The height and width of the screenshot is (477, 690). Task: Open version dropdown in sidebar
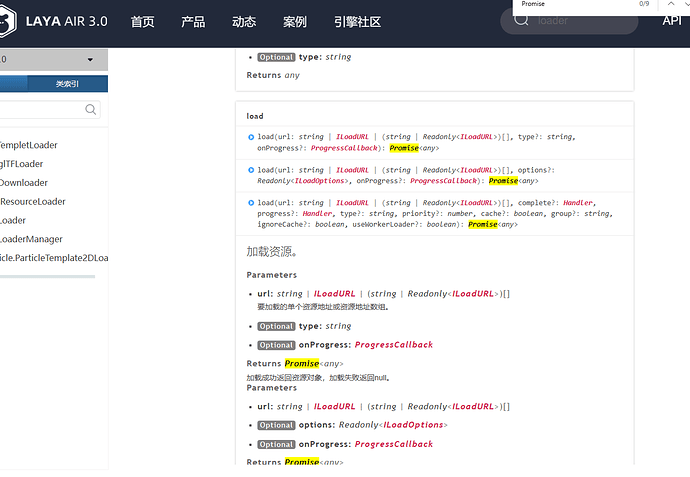pyautogui.click(x=54, y=59)
